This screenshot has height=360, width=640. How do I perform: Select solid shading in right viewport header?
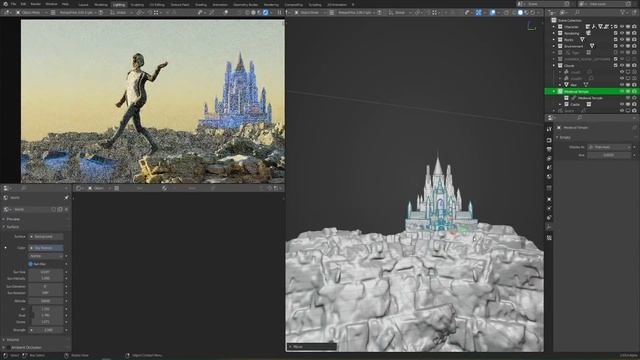[x=520, y=13]
